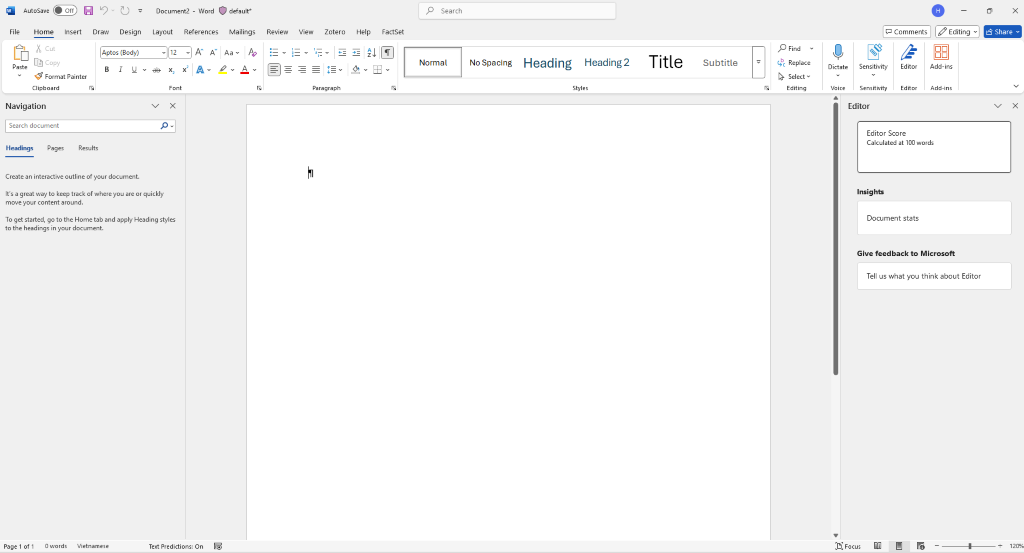Toggle Align Right
Viewport: 1024px width, 553px height.
pos(302,70)
